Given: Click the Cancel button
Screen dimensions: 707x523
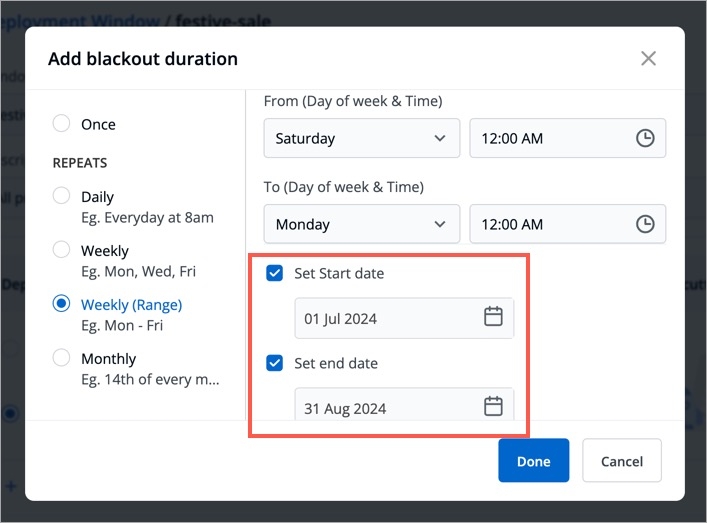Looking at the screenshot, I should [x=622, y=460].
